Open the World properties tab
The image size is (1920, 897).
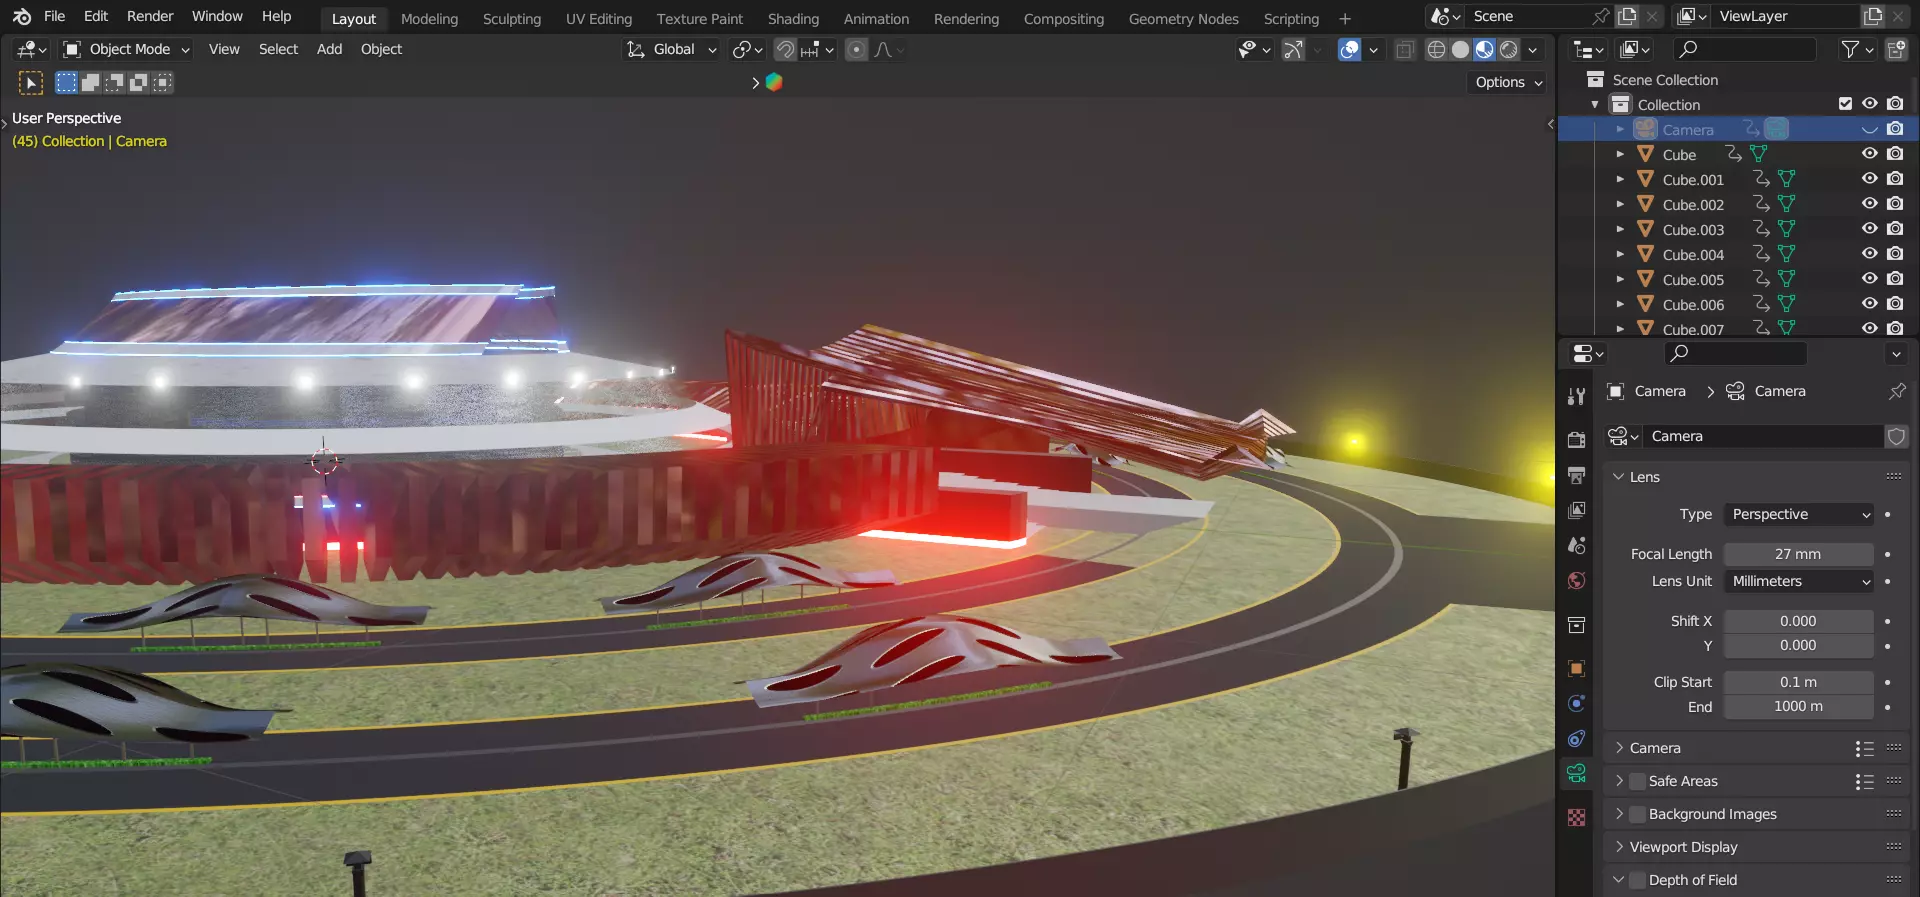[x=1577, y=580]
